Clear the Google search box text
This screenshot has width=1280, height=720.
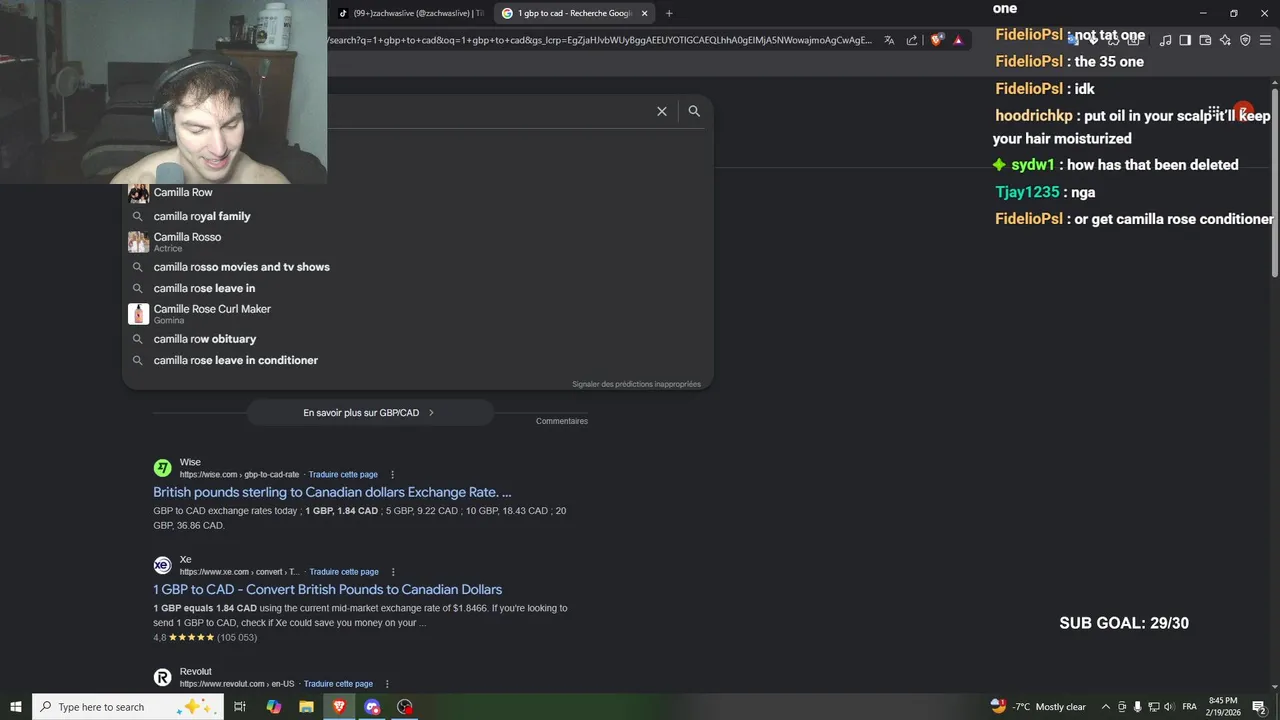point(661,111)
